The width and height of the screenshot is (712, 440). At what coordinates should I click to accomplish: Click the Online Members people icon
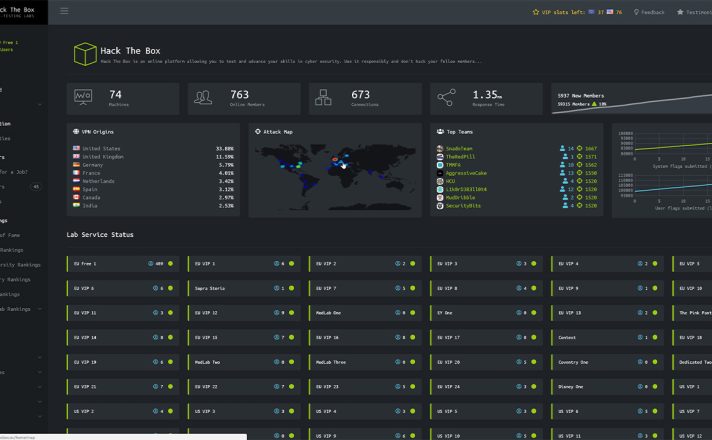[x=203, y=97]
